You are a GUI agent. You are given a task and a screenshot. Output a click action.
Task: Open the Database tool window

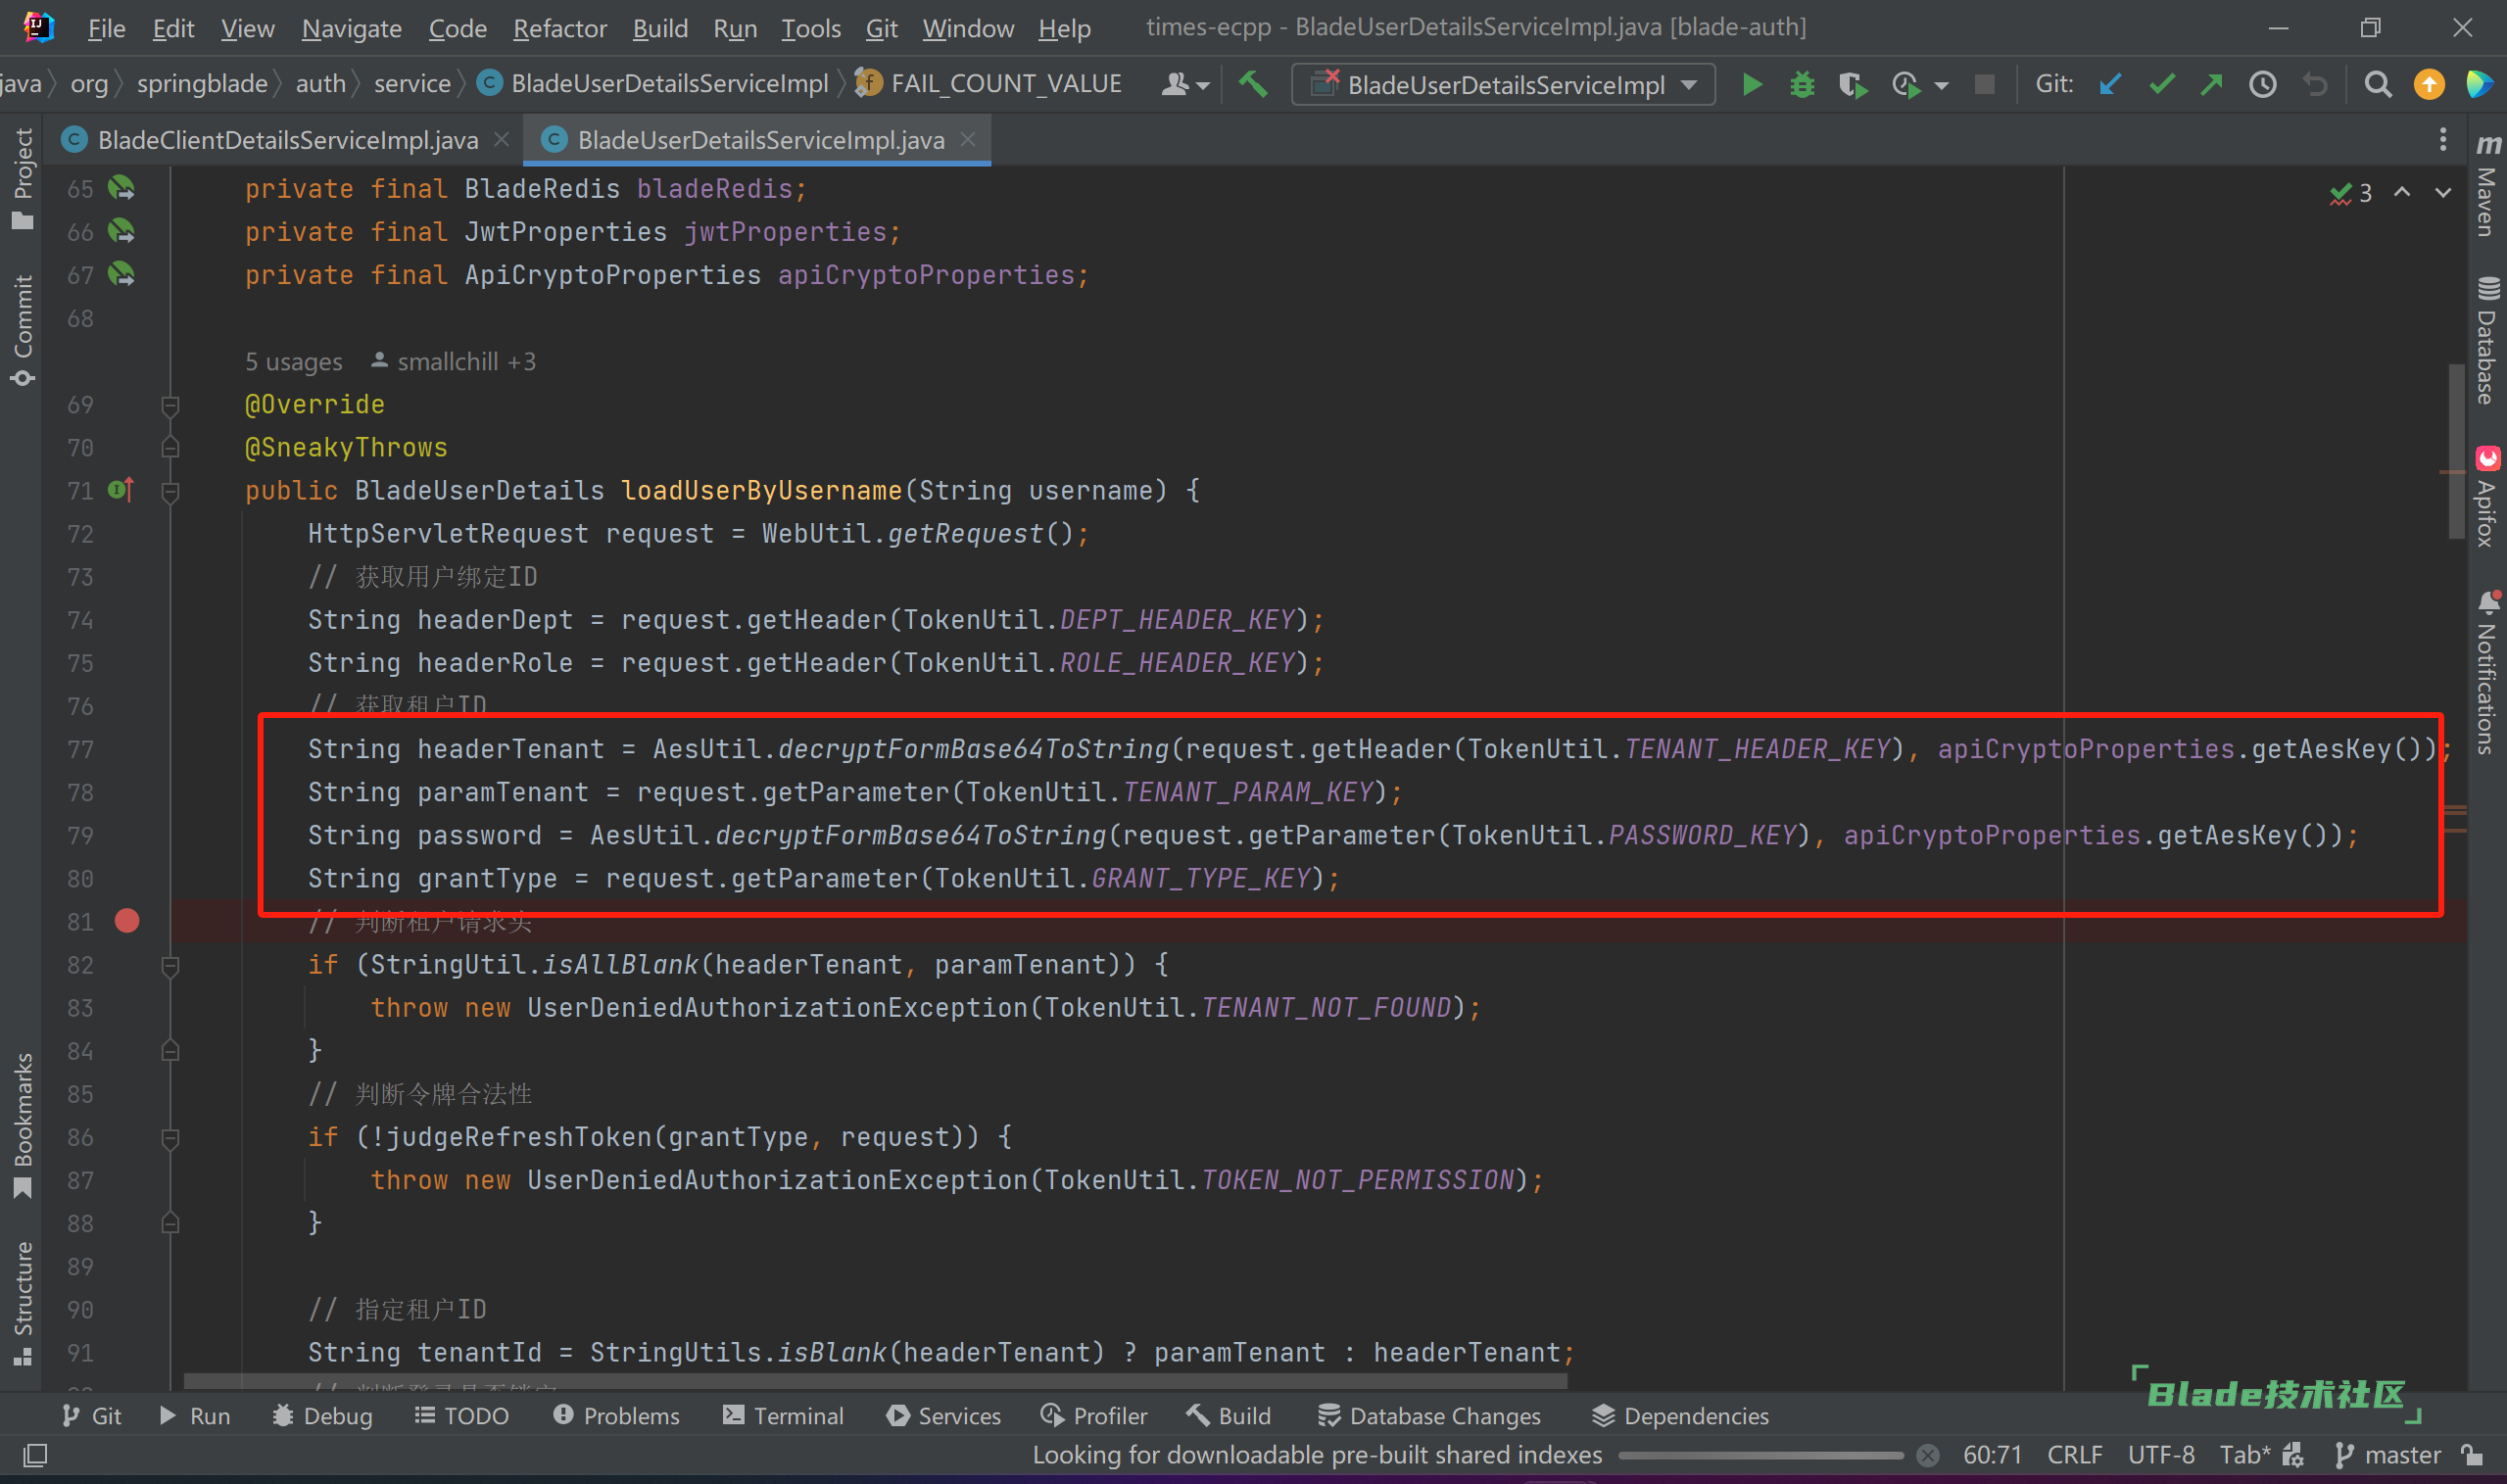point(2487,340)
